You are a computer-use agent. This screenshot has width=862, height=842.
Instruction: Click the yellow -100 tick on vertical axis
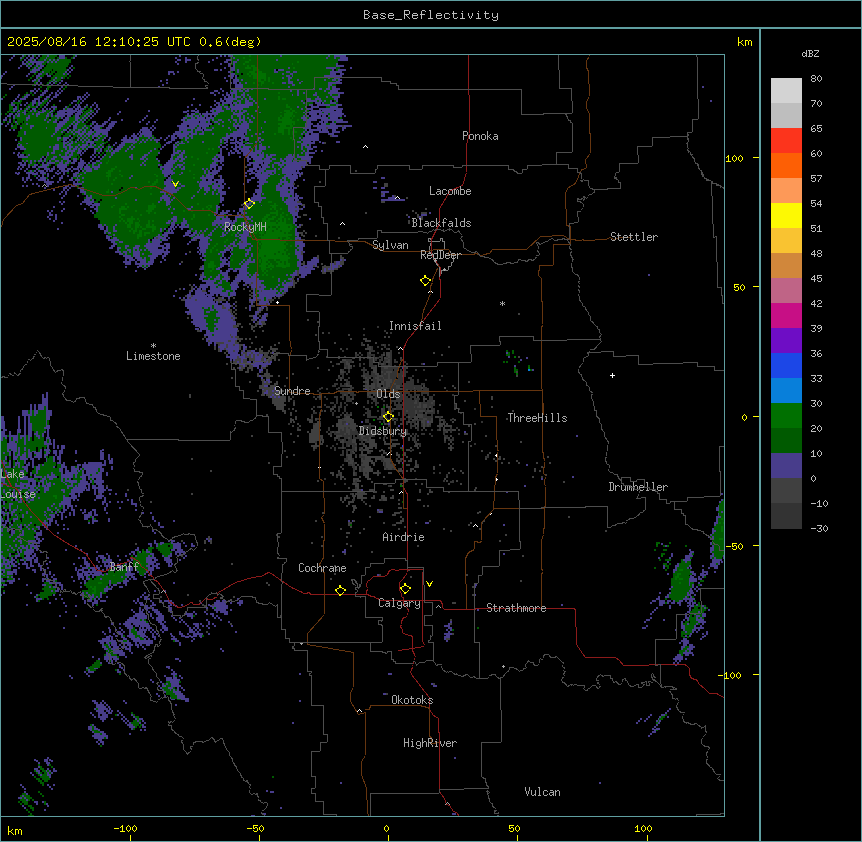click(732, 675)
